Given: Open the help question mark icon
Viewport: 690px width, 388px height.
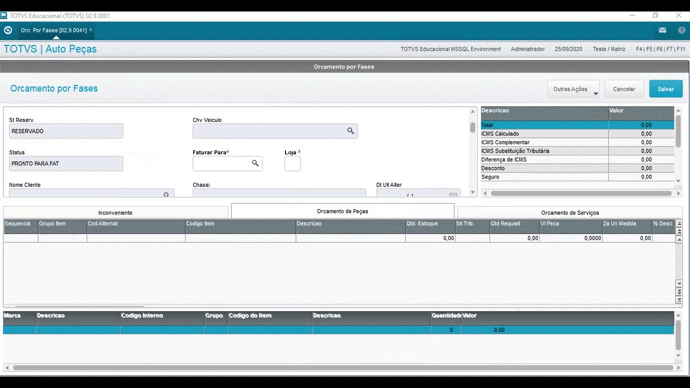Looking at the screenshot, I should point(682,30).
